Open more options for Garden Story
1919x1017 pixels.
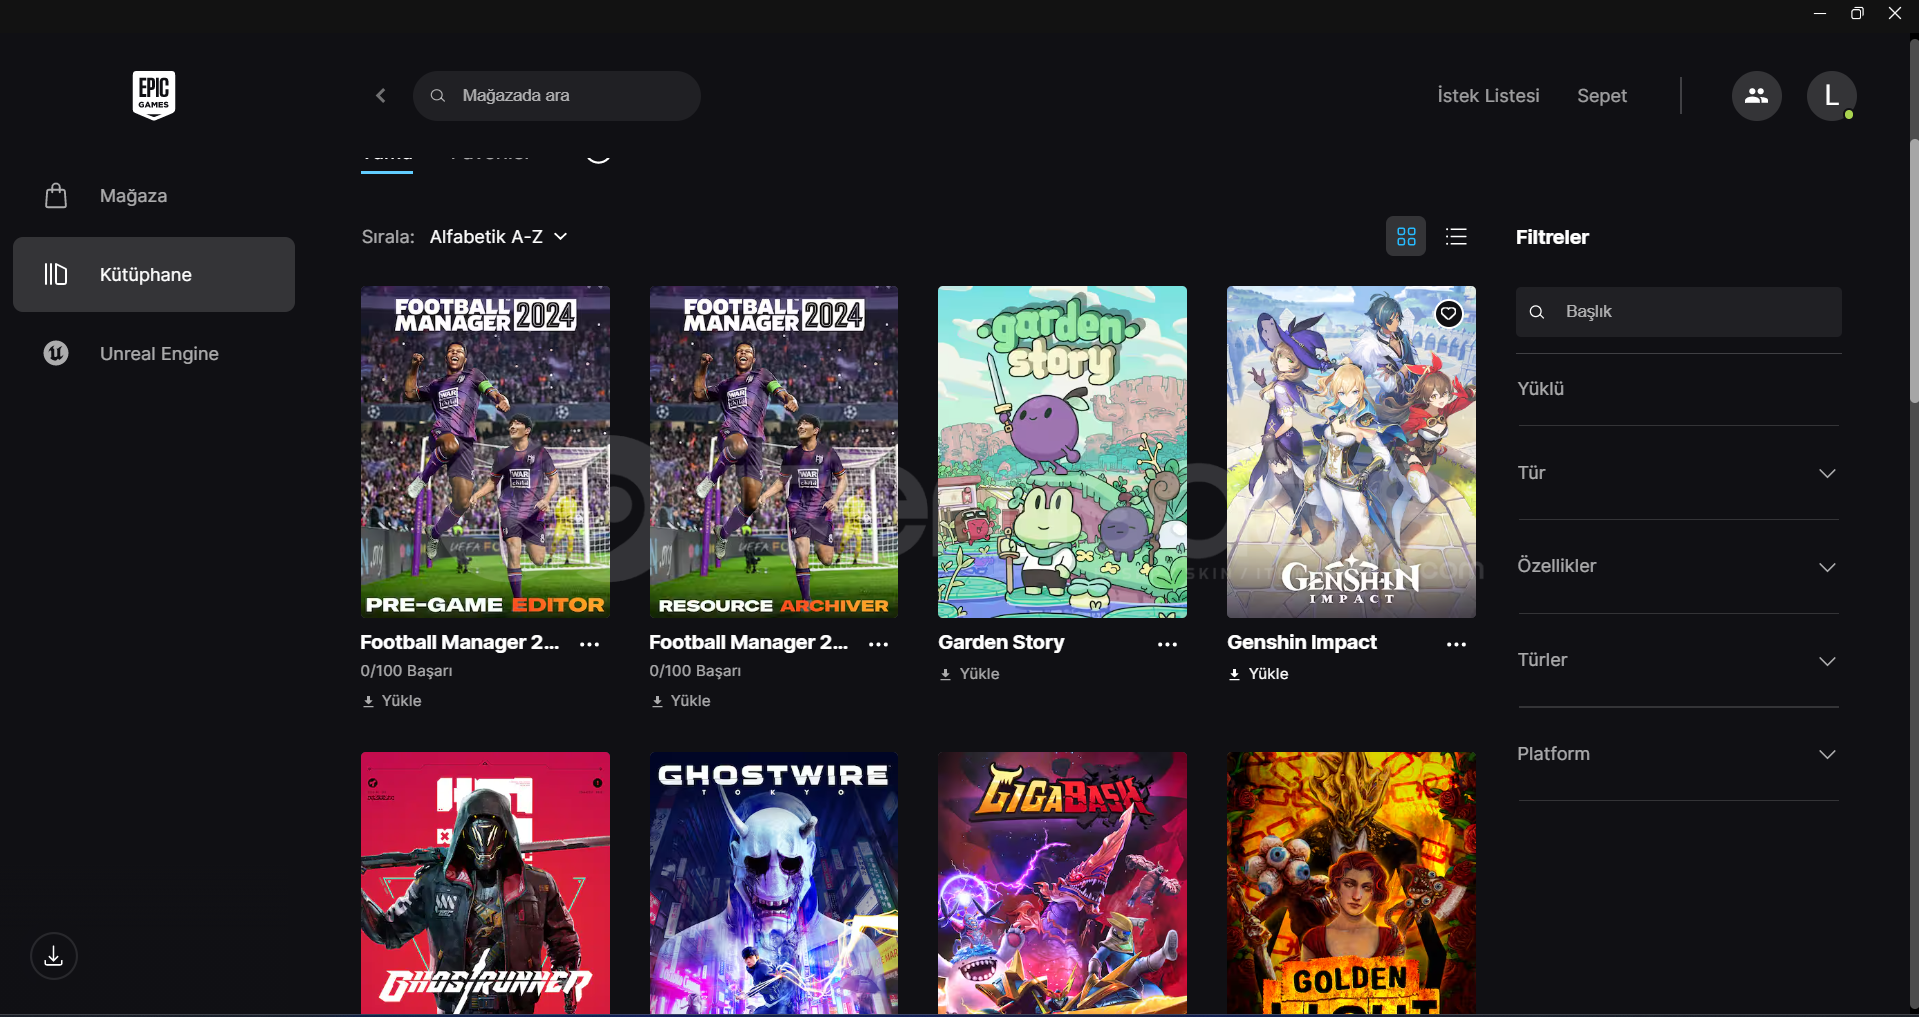tap(1167, 644)
